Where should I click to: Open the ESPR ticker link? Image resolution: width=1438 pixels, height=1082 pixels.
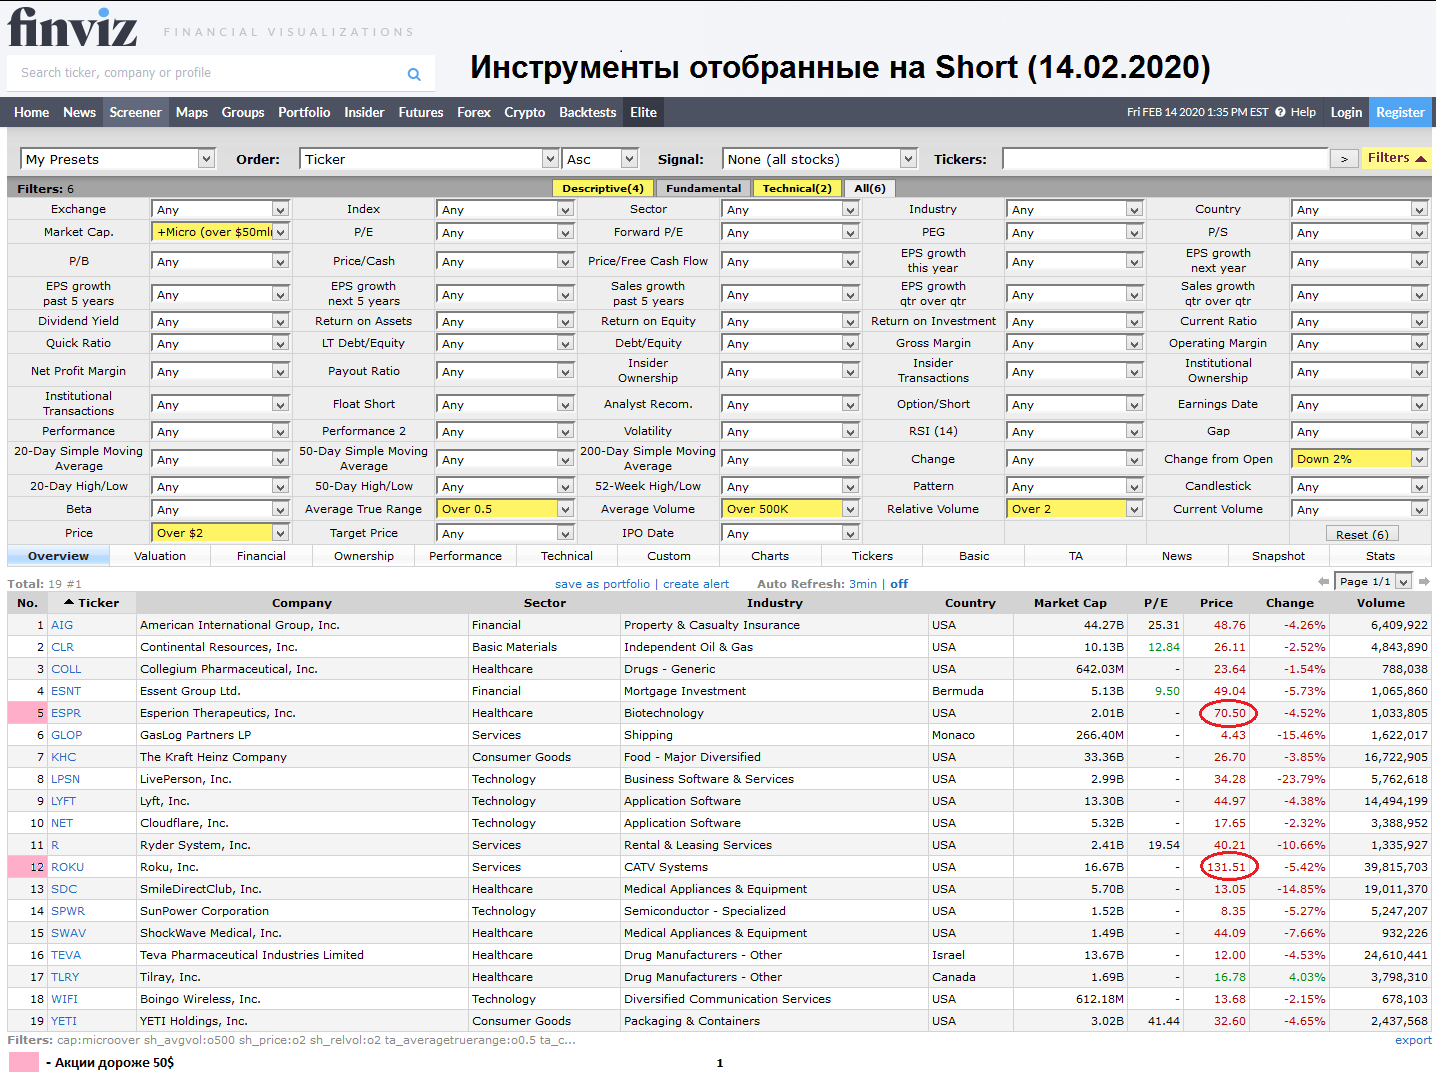pos(66,713)
